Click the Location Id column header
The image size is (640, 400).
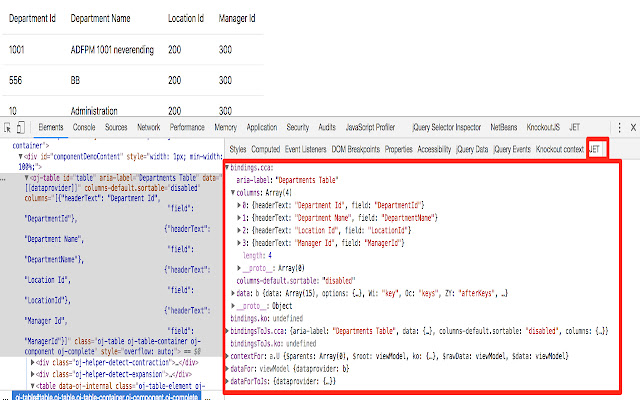pyautogui.click(x=186, y=18)
